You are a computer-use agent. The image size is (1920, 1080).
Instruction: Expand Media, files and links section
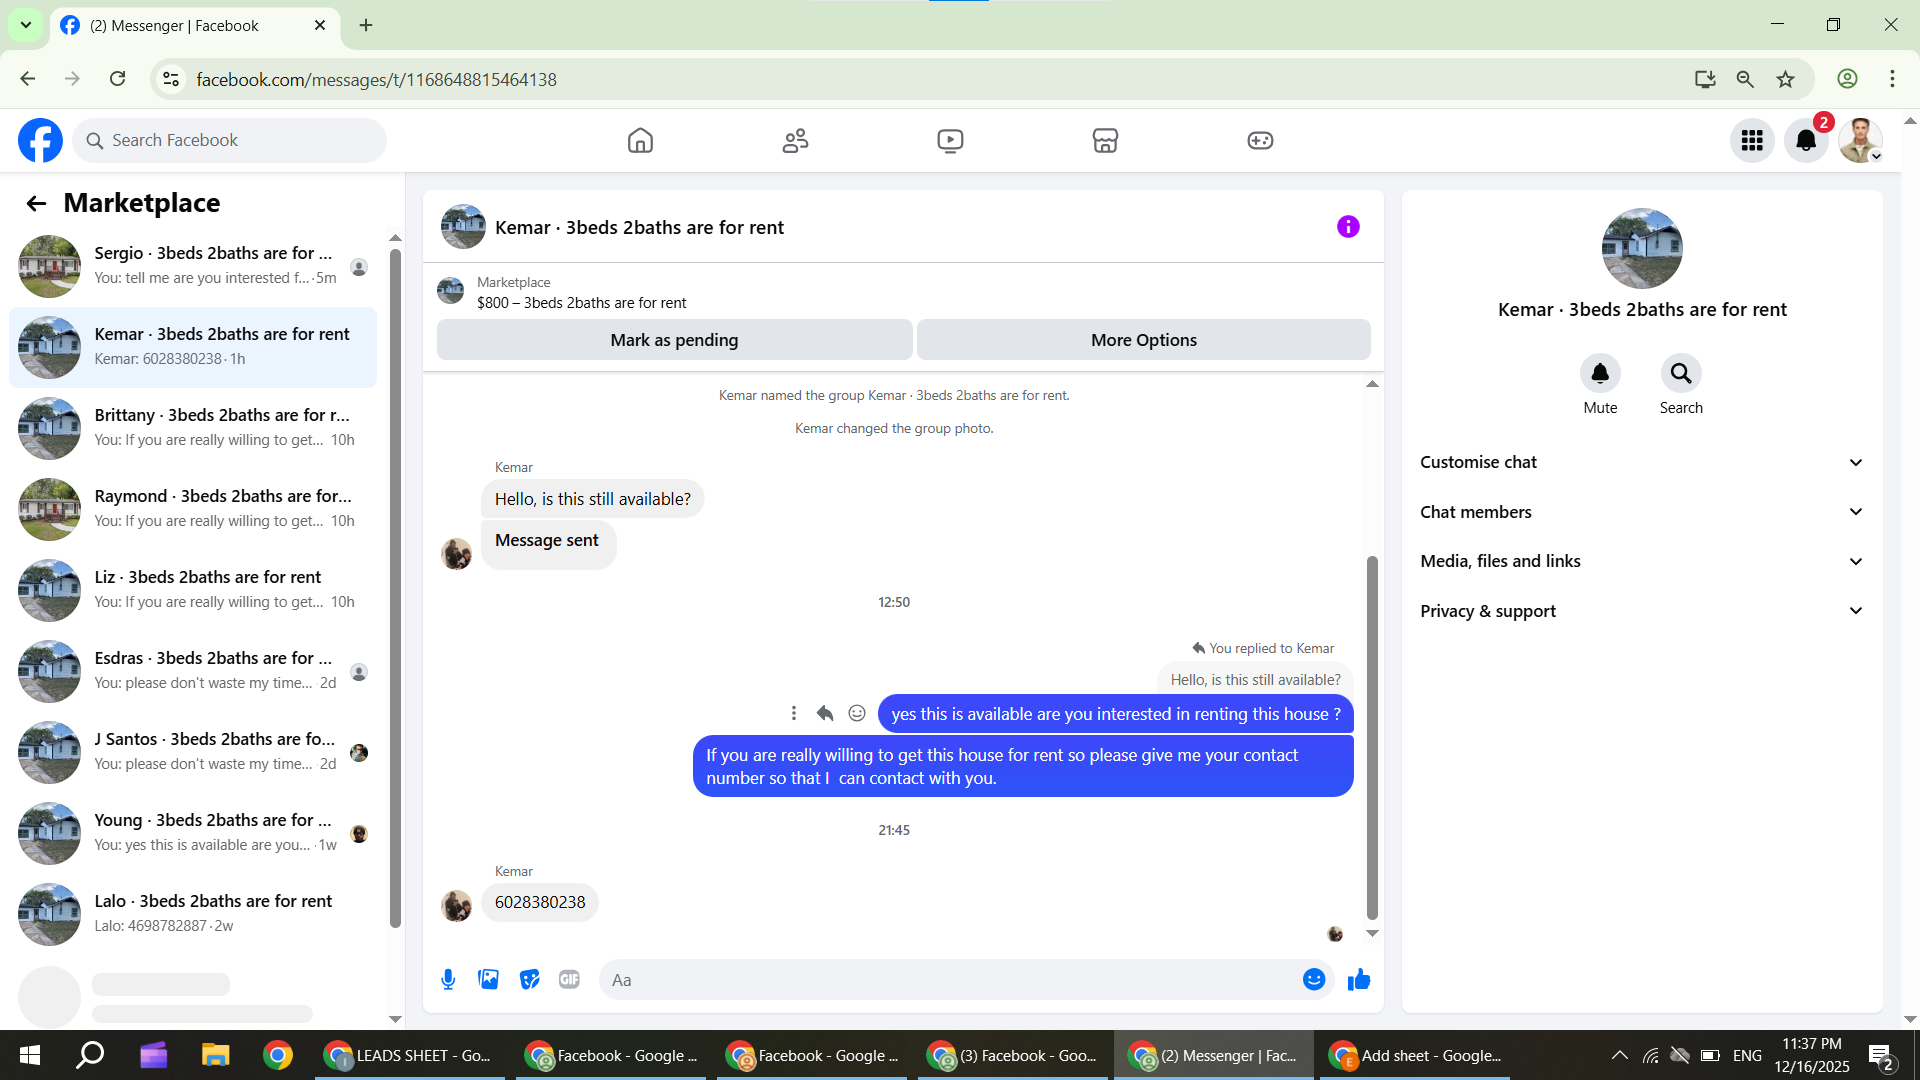pyautogui.click(x=1642, y=561)
